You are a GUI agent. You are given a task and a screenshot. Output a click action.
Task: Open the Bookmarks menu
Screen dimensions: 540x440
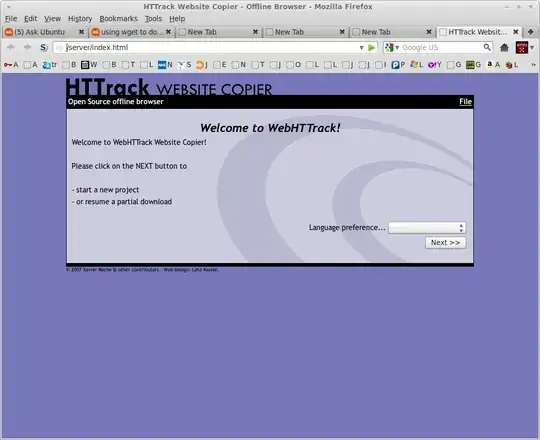118,19
